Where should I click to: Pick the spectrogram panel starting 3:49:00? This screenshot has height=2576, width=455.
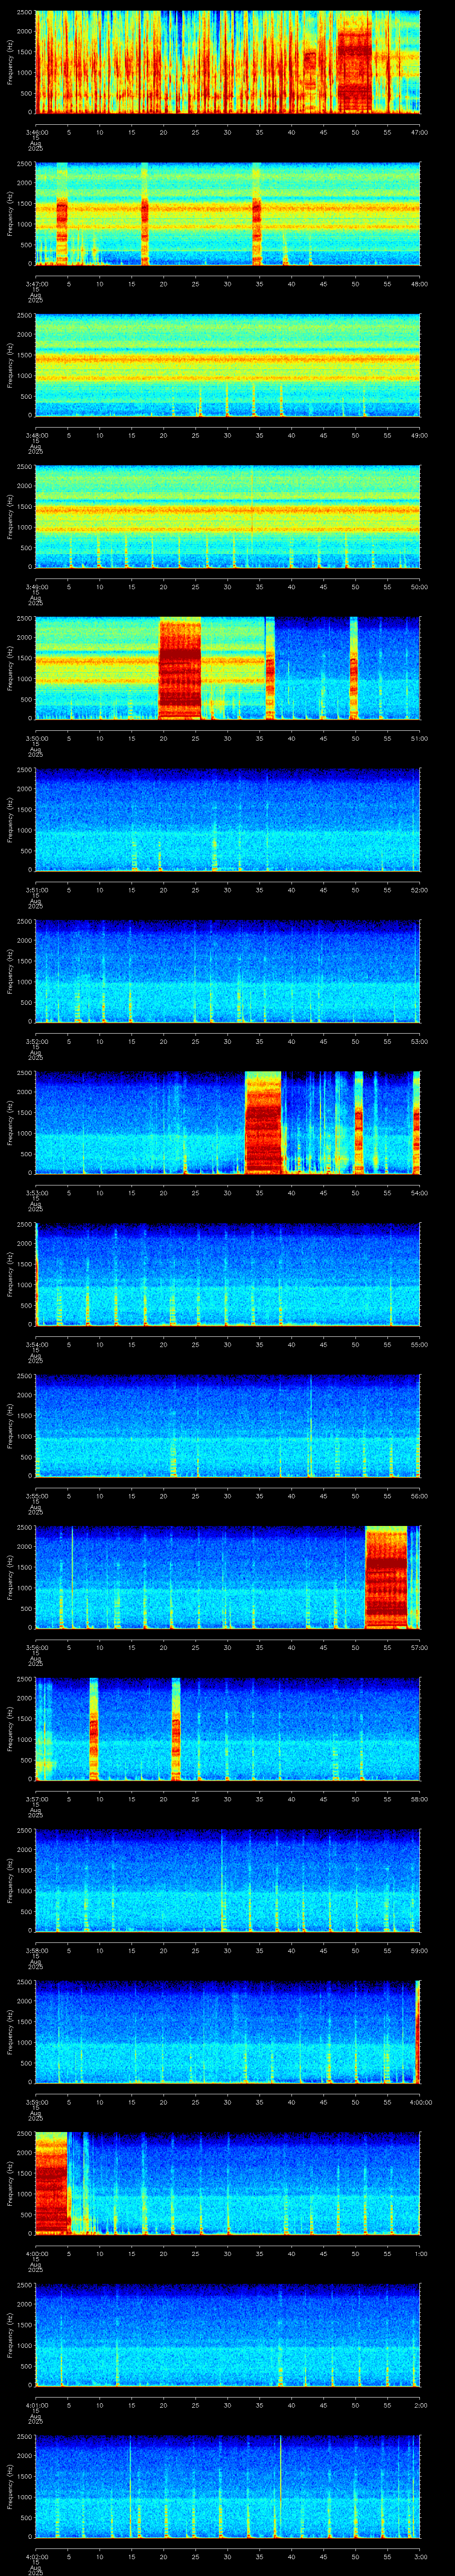[x=228, y=516]
